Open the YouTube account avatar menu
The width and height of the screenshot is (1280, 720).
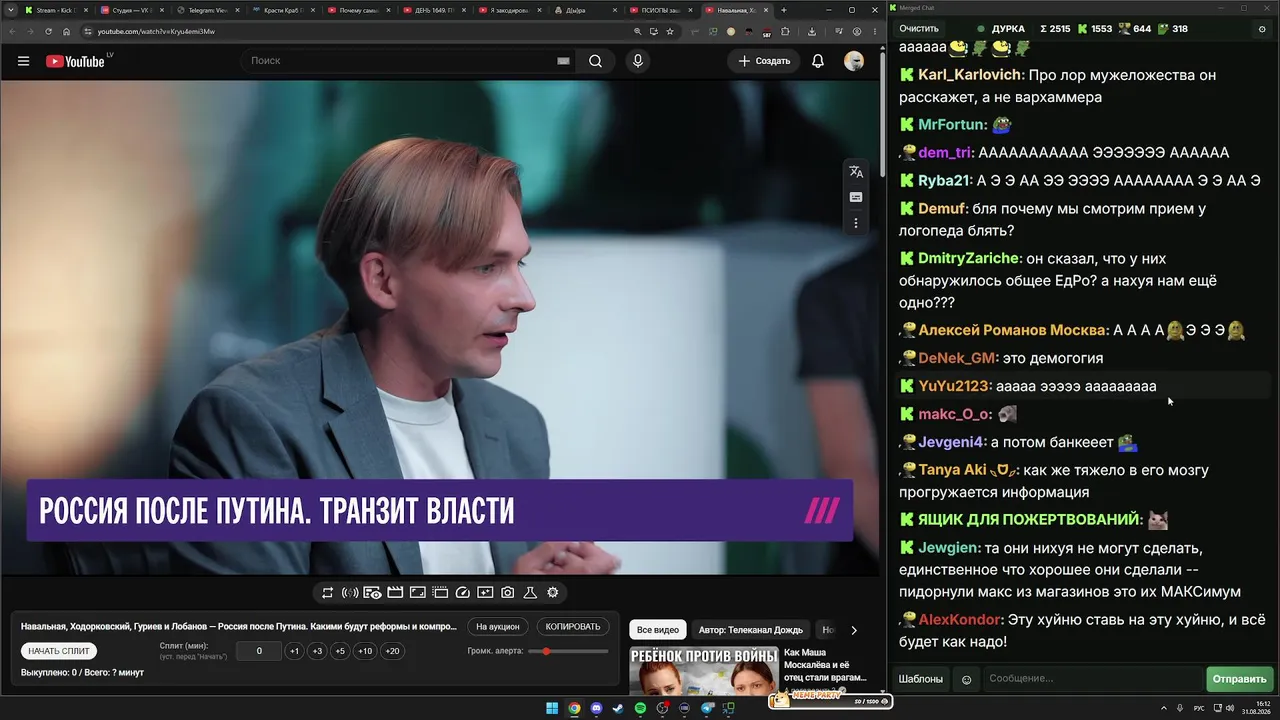click(x=854, y=61)
